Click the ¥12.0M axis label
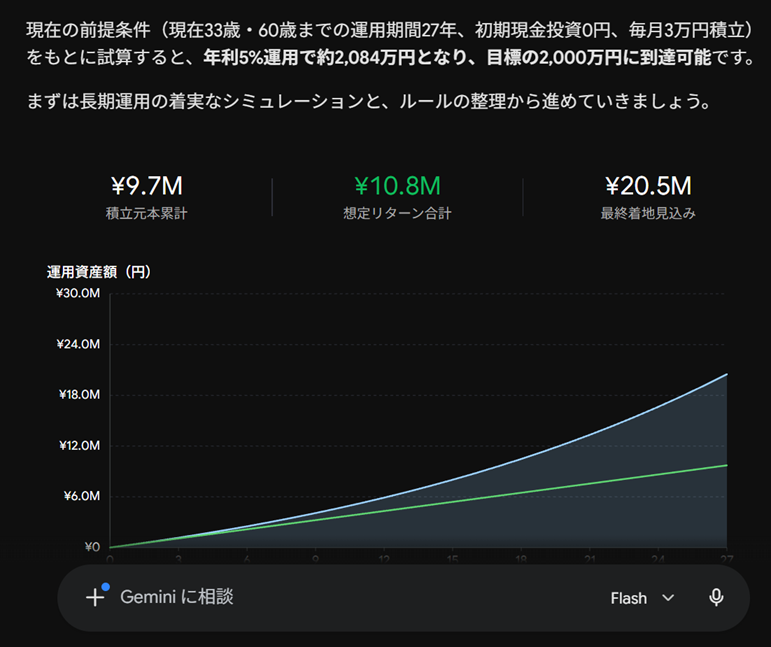771x647 pixels. 79,446
